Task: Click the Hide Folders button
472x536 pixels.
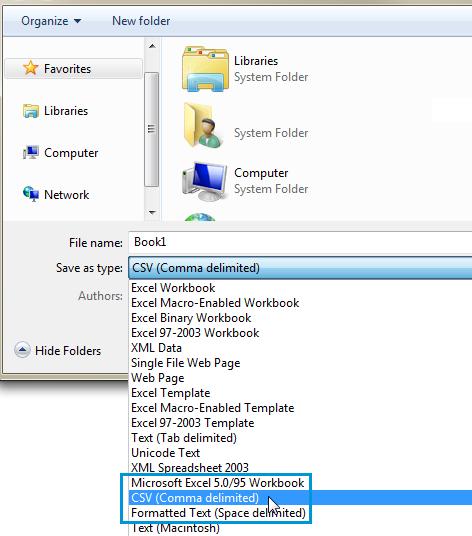Action: 58,351
